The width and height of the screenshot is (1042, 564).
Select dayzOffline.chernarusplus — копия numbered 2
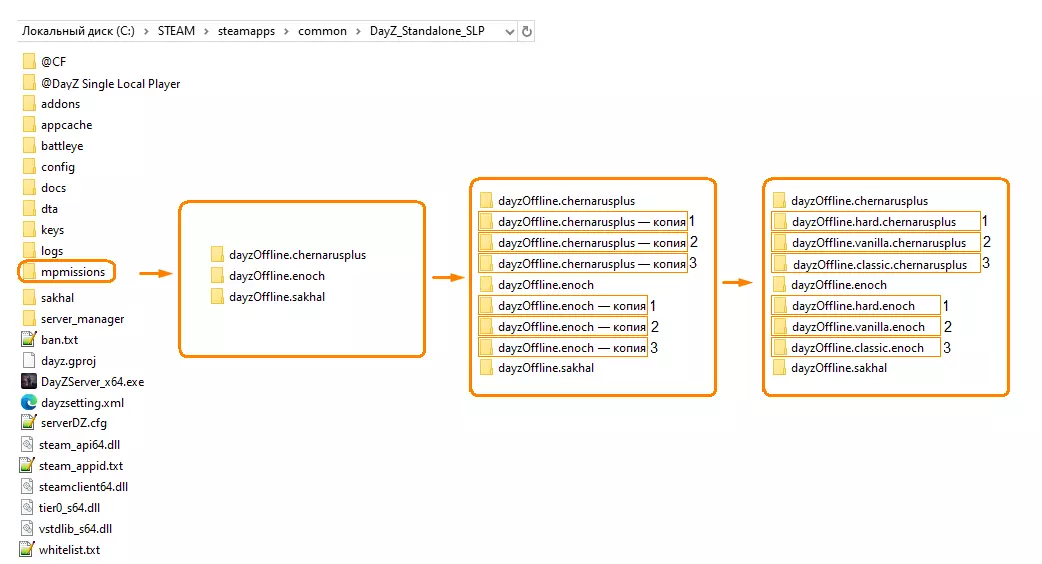coord(583,242)
